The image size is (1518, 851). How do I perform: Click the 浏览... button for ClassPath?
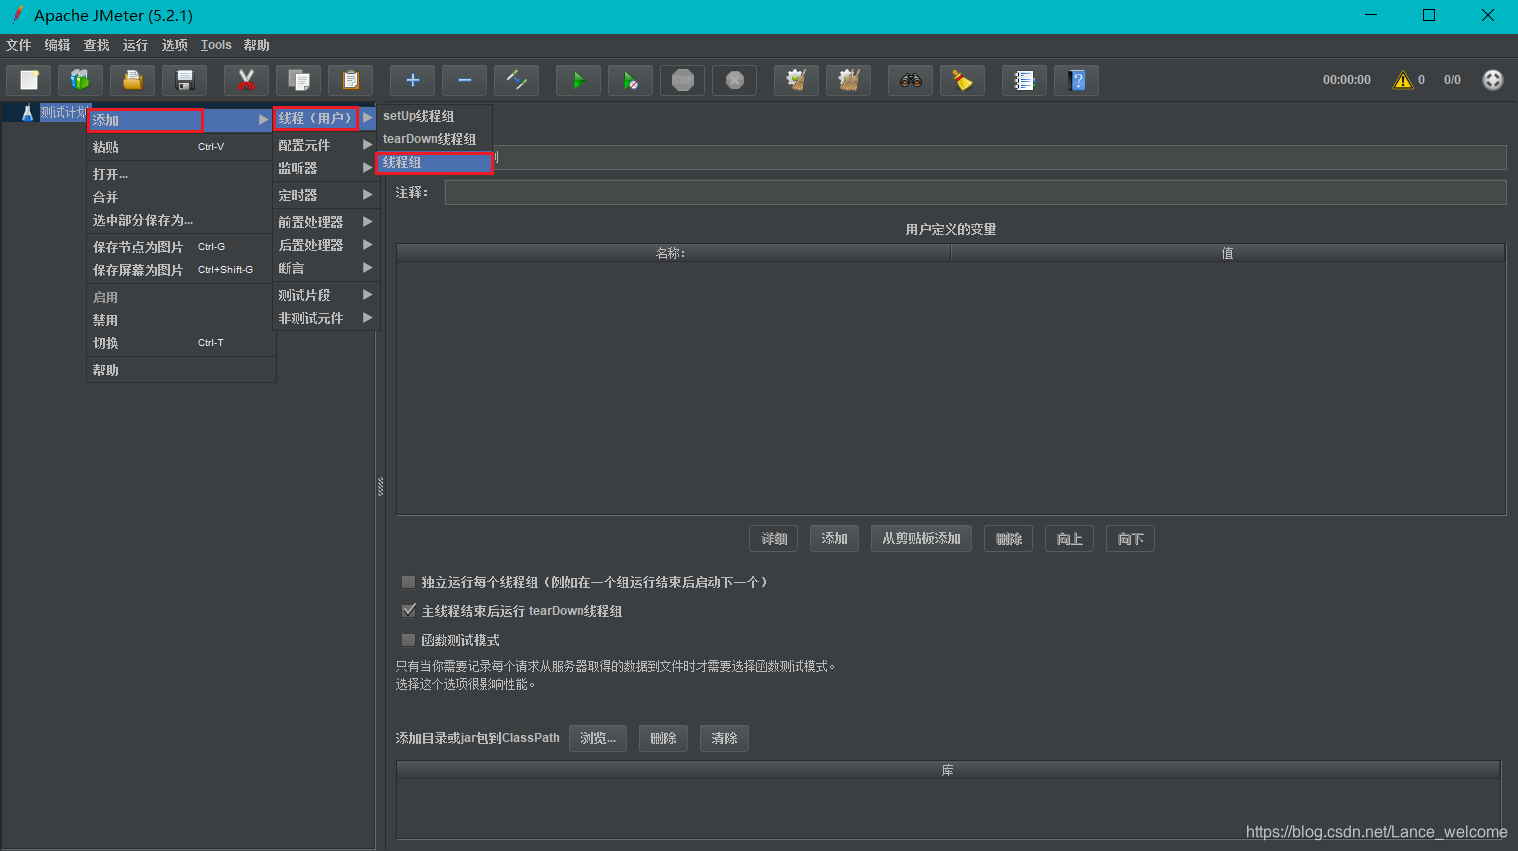(597, 738)
